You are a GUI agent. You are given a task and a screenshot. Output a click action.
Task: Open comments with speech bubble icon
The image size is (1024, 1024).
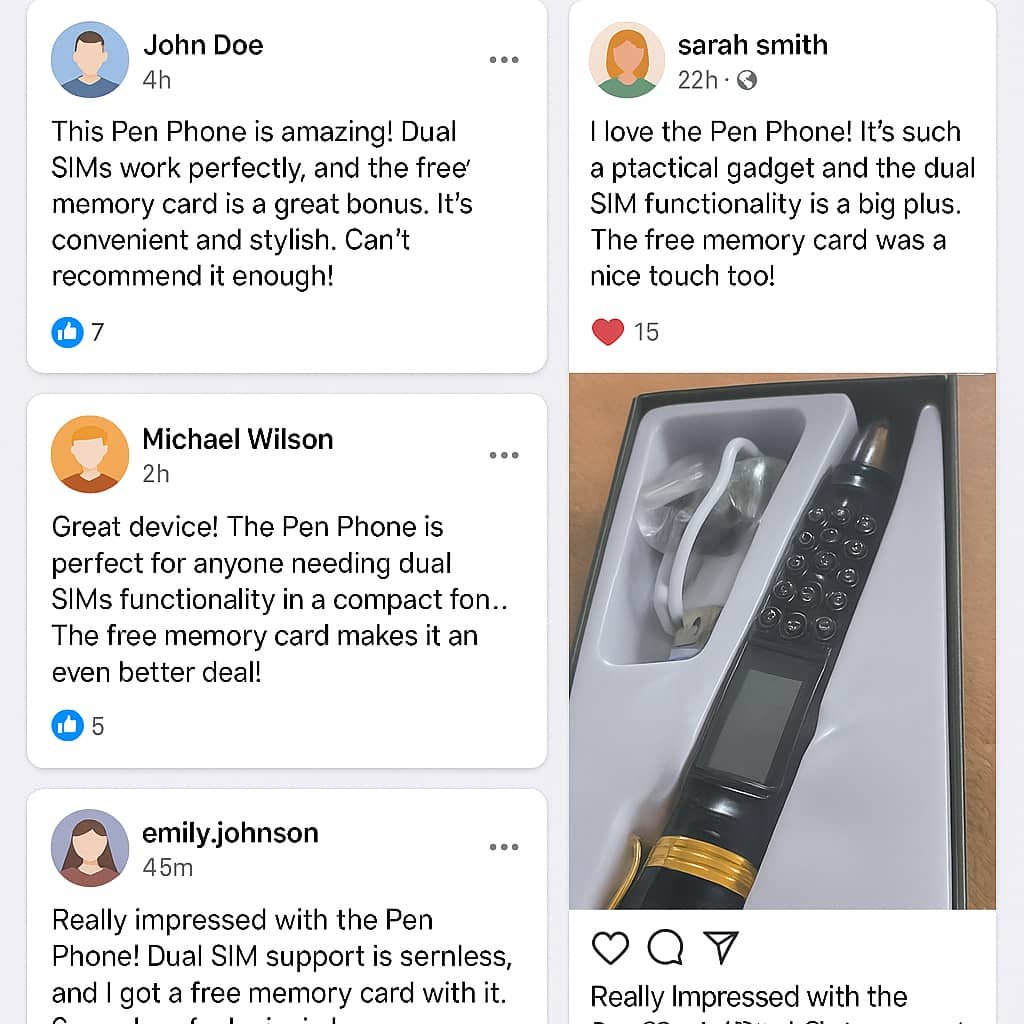coord(665,948)
